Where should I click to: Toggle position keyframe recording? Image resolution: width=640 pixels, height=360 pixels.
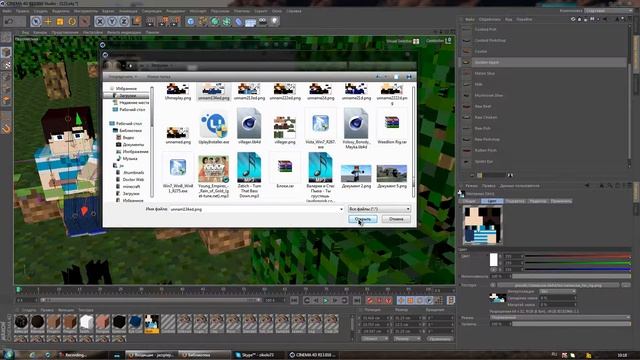pos(401,300)
